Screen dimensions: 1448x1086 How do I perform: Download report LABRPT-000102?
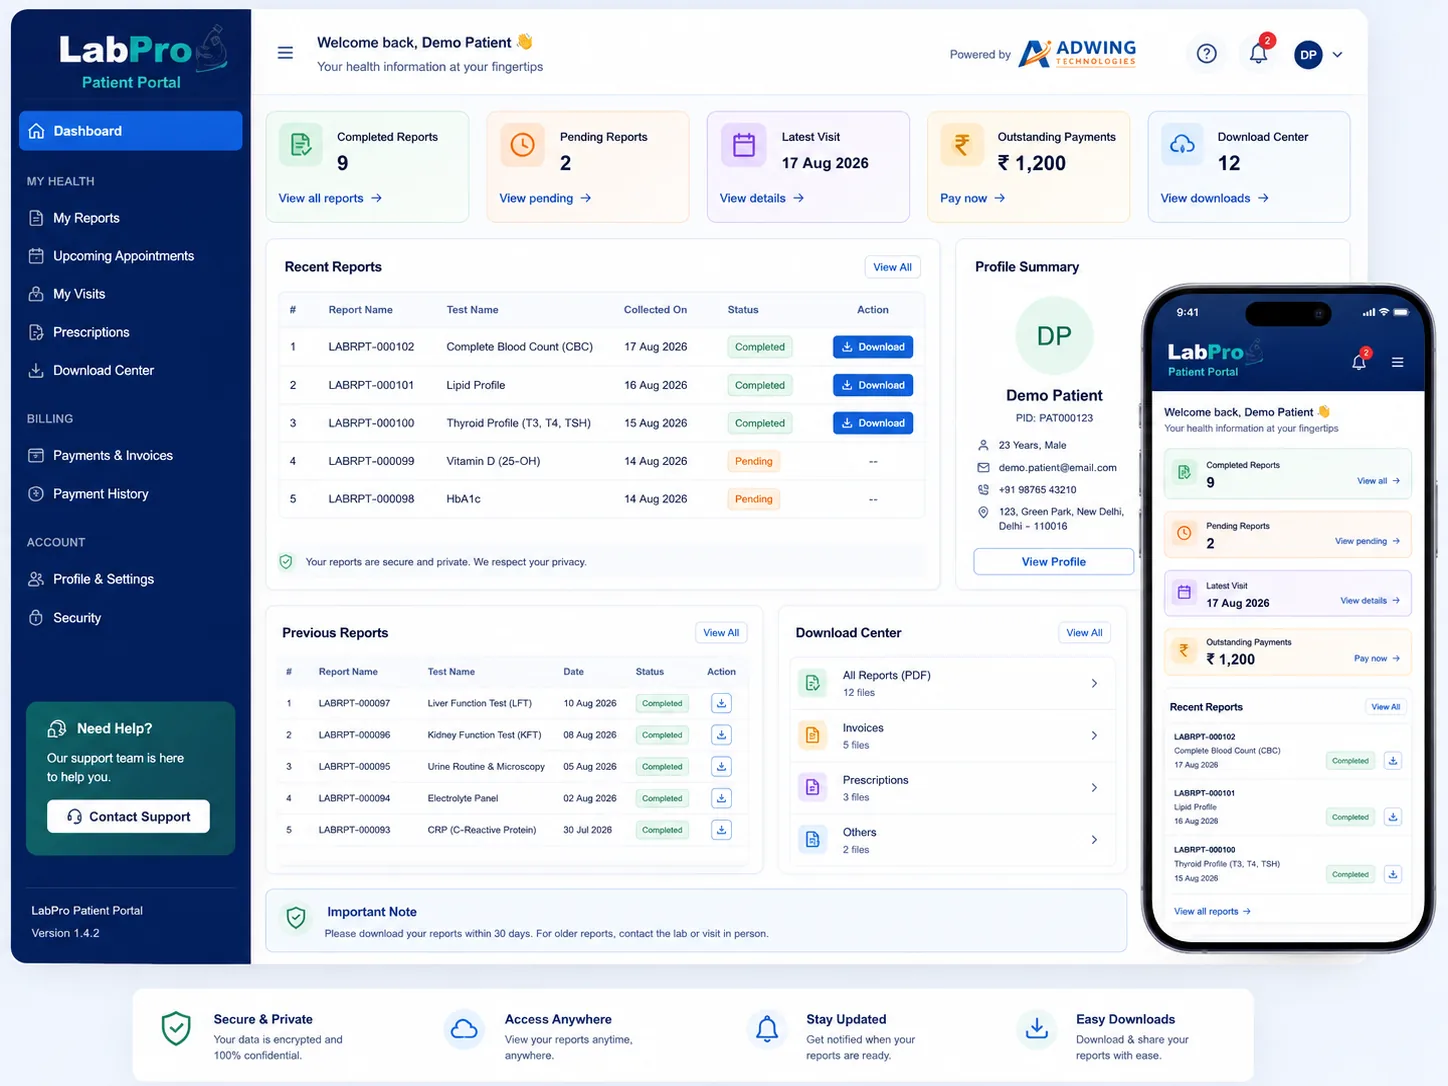pyautogui.click(x=873, y=347)
